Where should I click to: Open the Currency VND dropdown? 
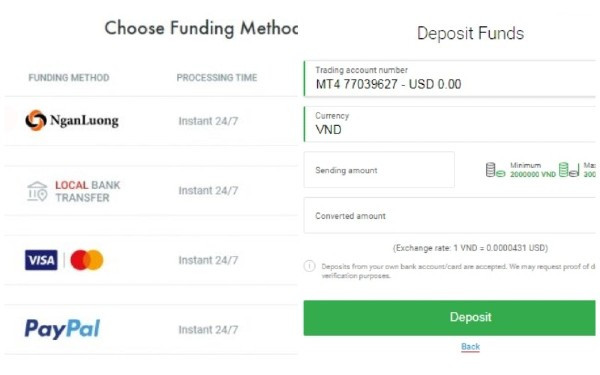click(450, 124)
